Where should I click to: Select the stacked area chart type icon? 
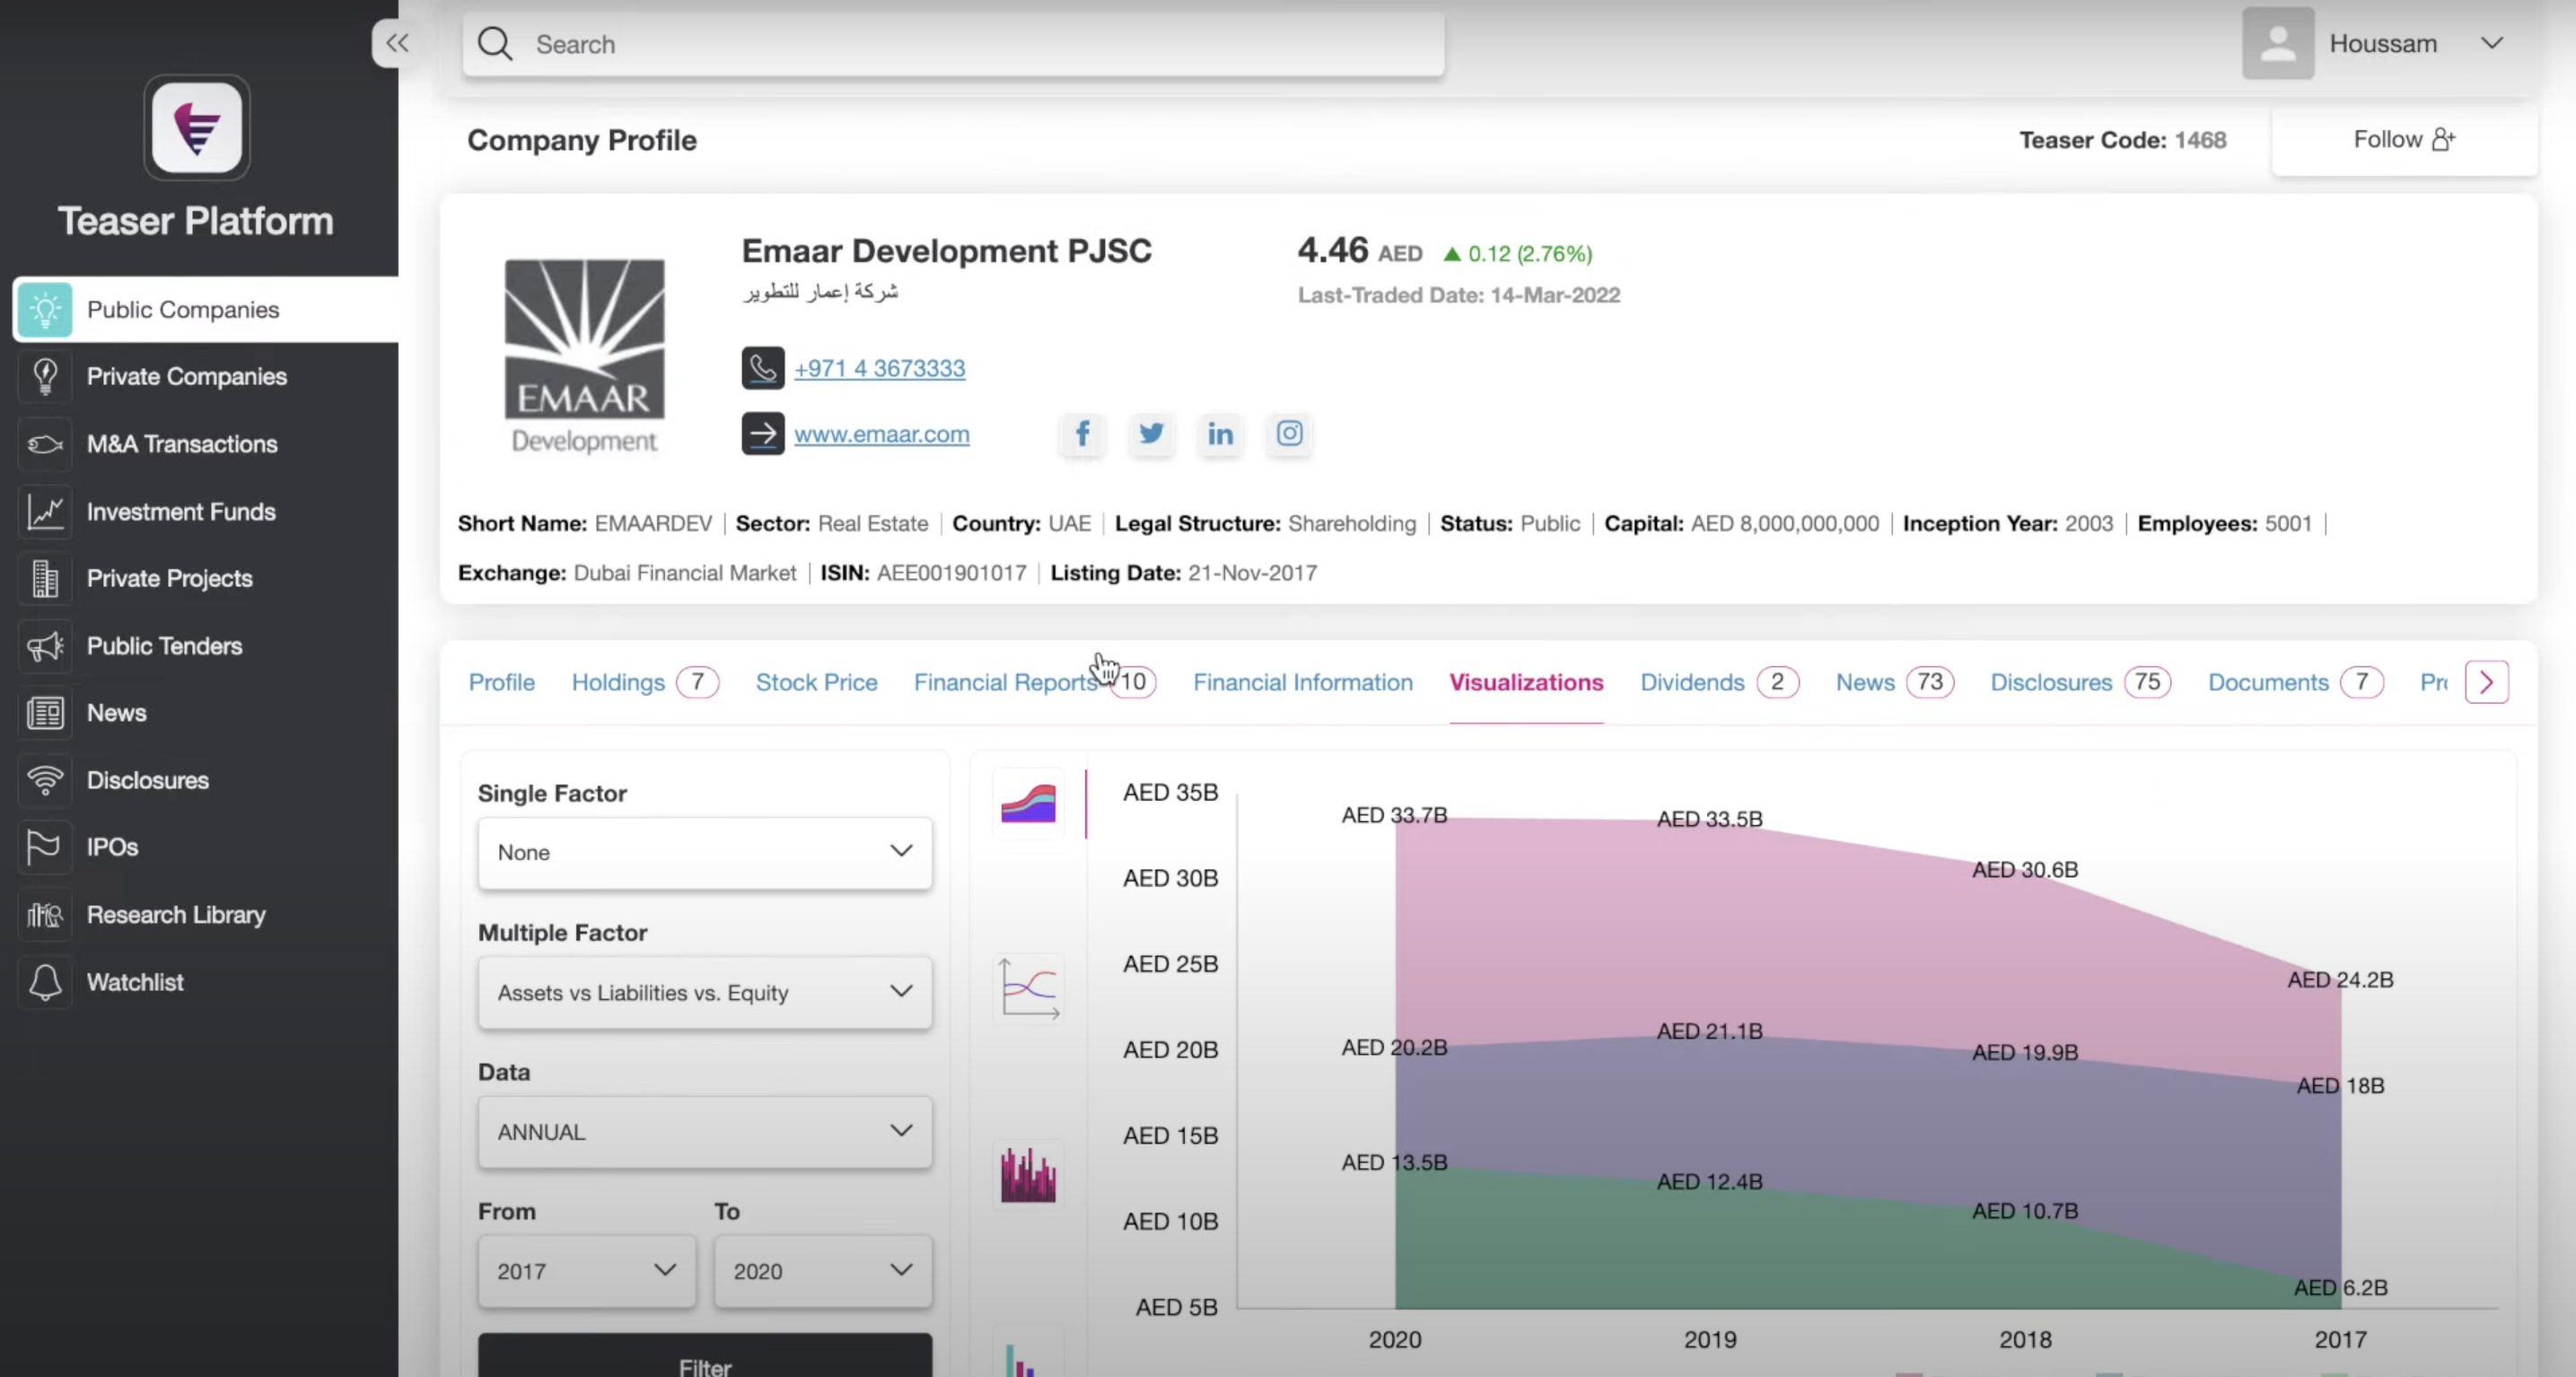(x=1028, y=803)
